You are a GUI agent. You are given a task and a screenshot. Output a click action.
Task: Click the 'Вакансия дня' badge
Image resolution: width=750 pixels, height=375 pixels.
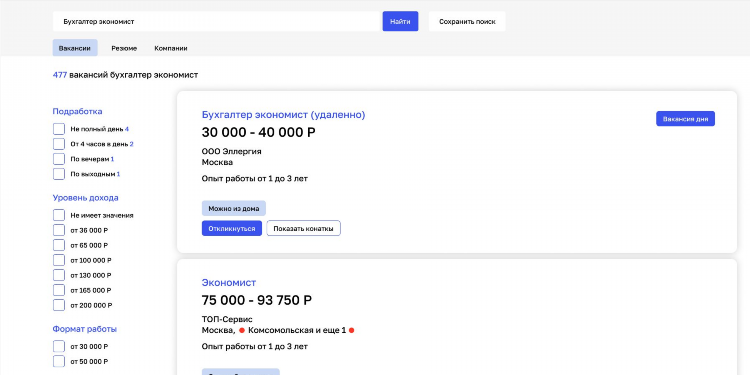[685, 119]
